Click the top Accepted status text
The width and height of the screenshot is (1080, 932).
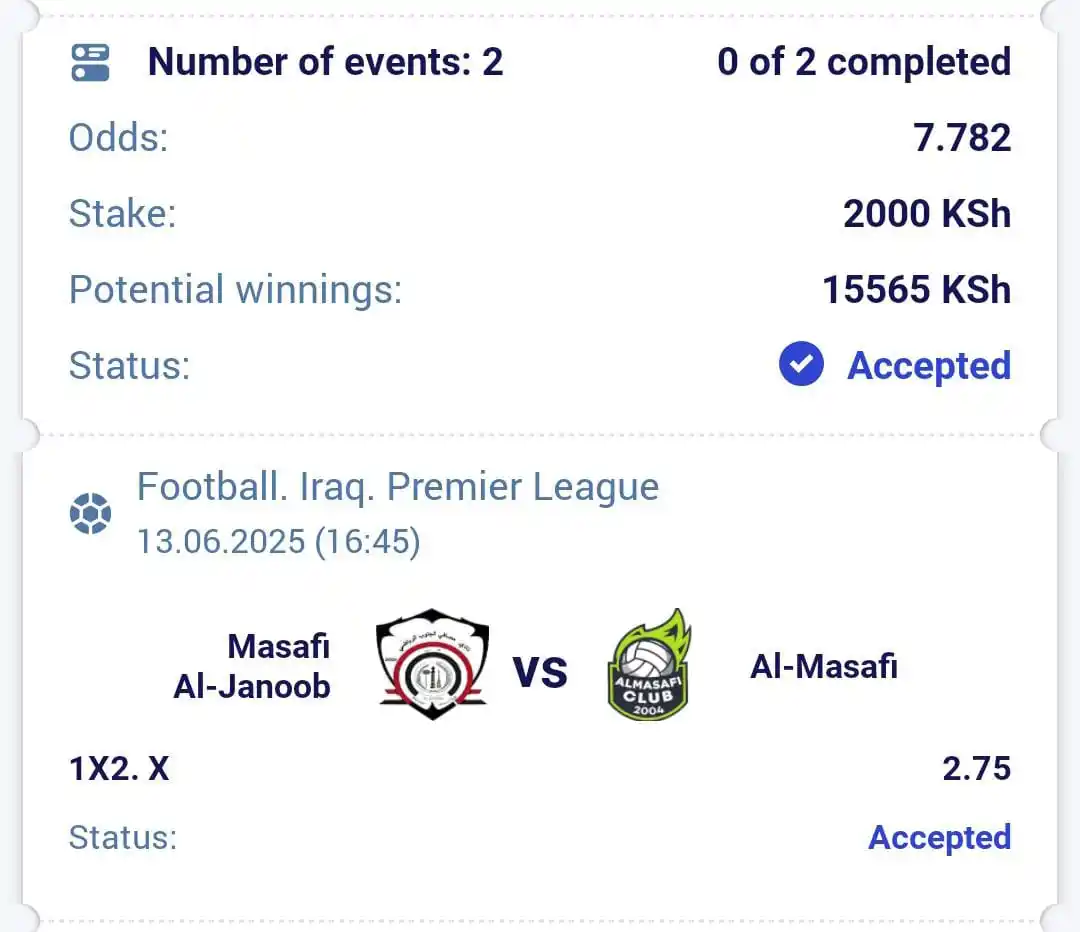929,365
